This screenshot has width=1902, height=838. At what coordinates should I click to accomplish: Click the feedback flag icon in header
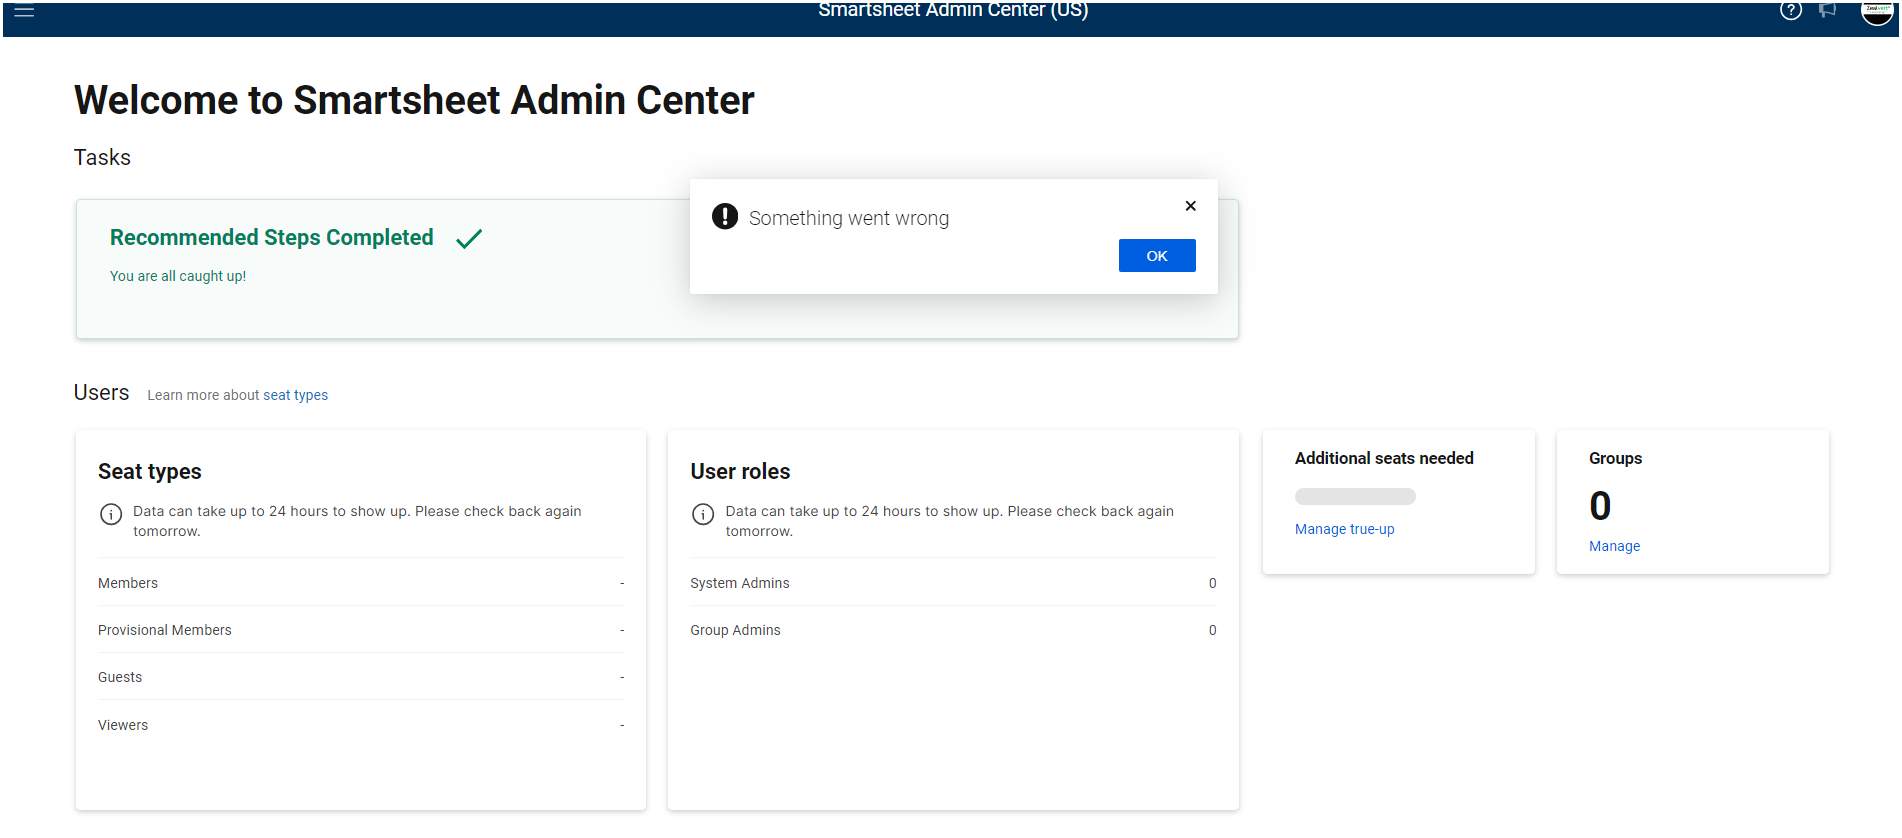click(x=1827, y=11)
